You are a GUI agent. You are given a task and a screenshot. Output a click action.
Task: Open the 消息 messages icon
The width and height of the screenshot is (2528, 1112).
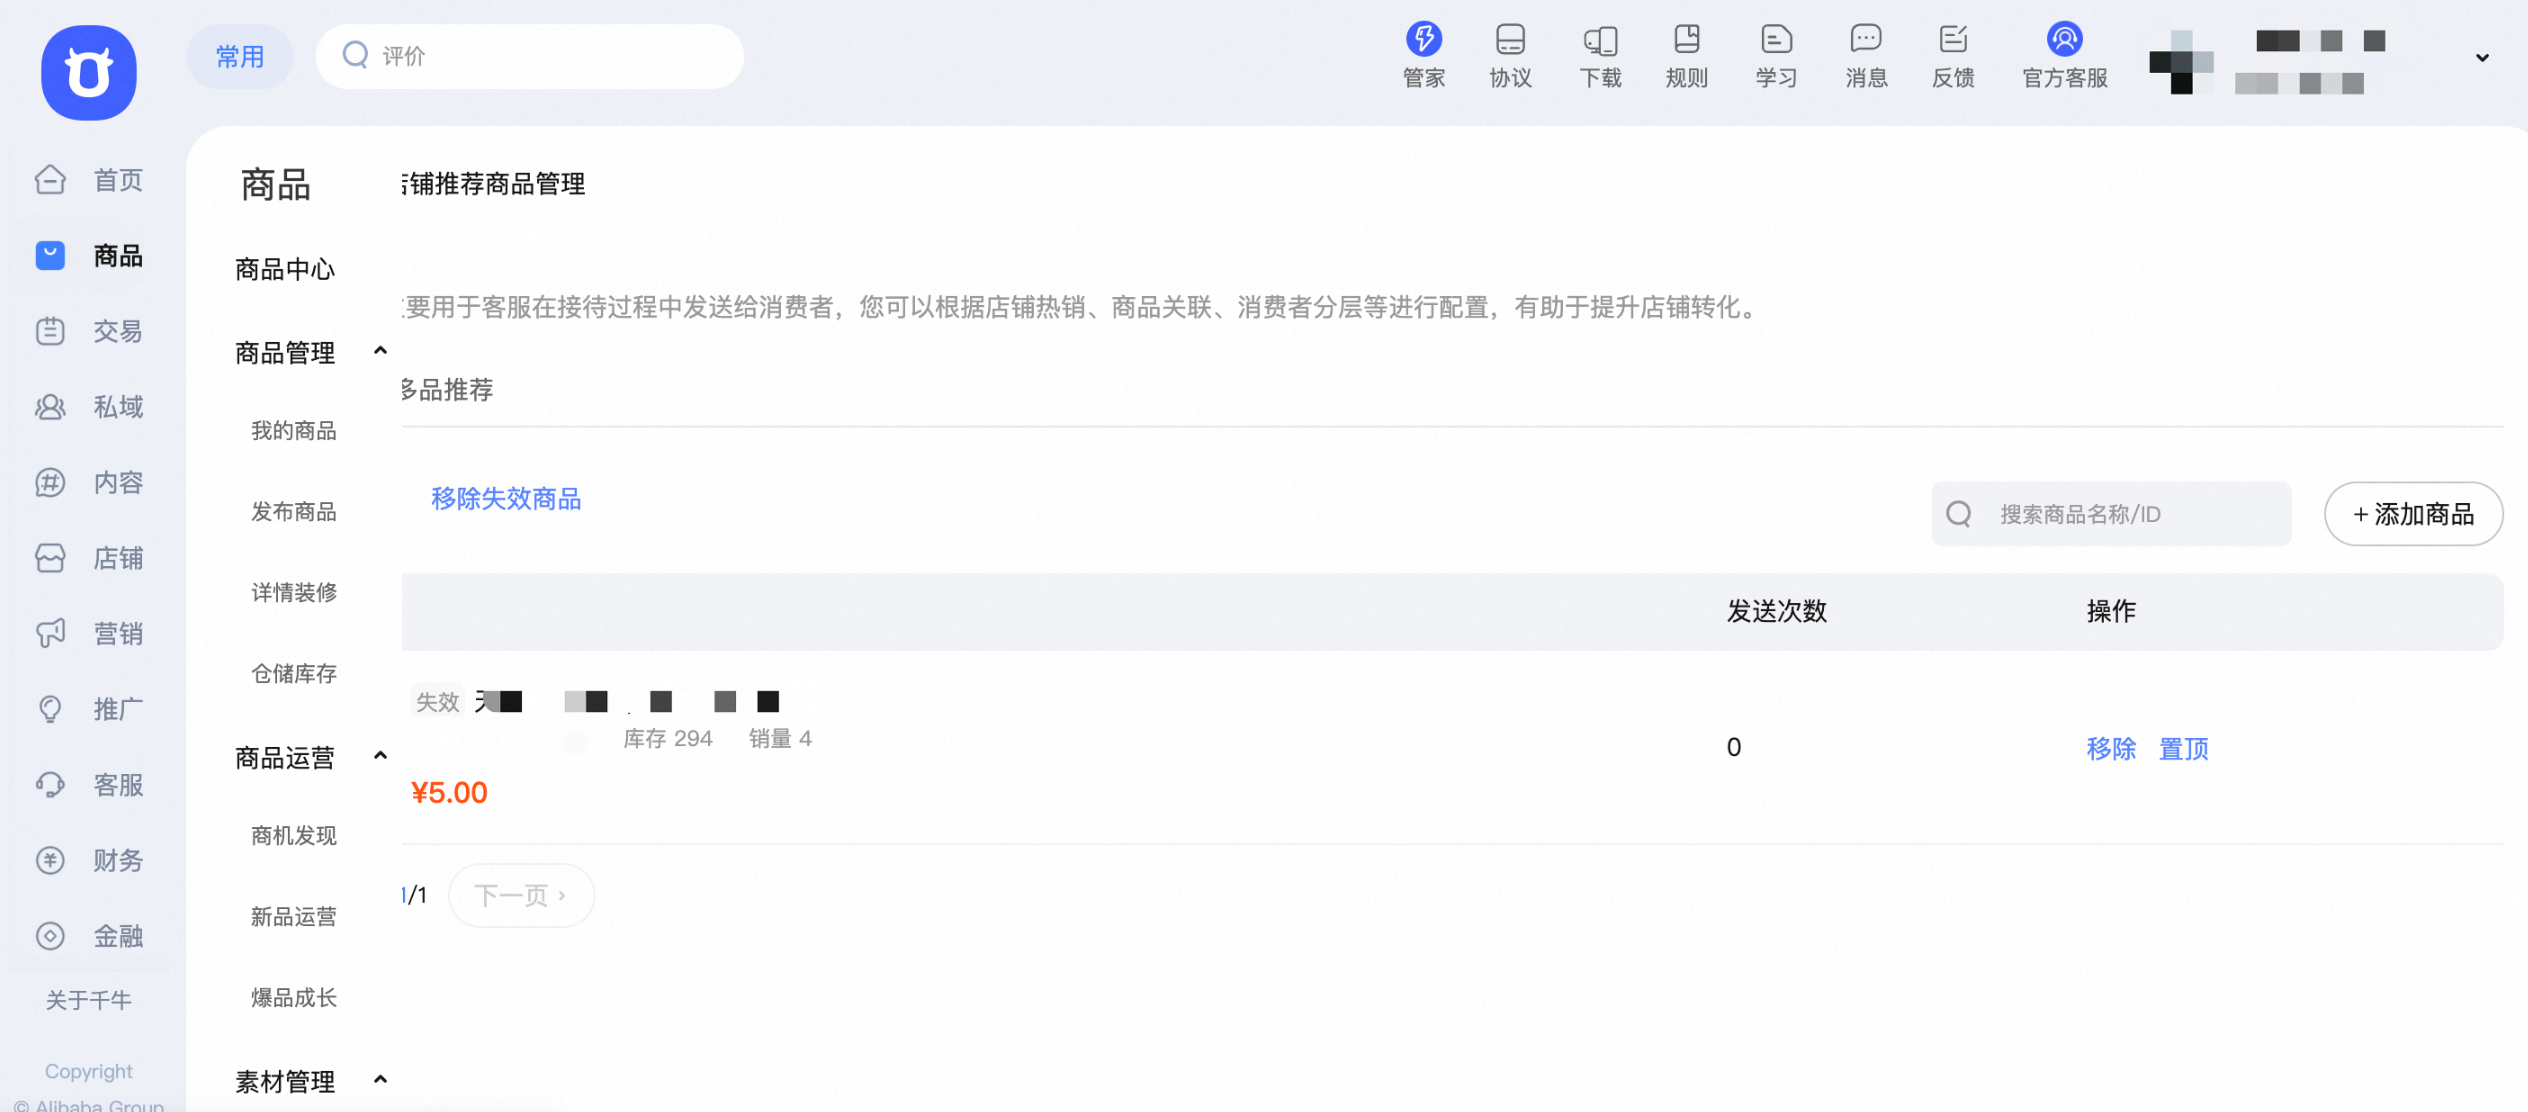tap(1866, 39)
